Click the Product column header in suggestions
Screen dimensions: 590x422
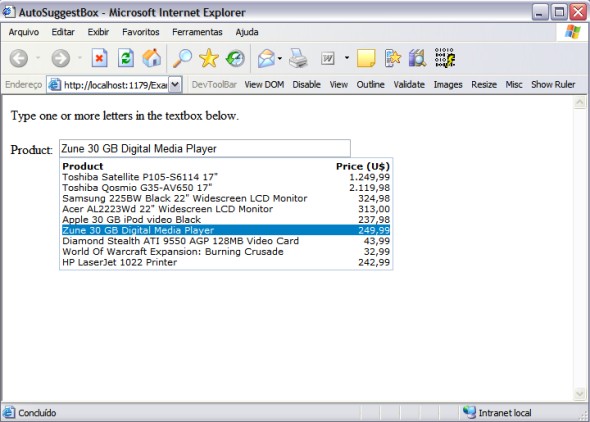(x=83, y=166)
